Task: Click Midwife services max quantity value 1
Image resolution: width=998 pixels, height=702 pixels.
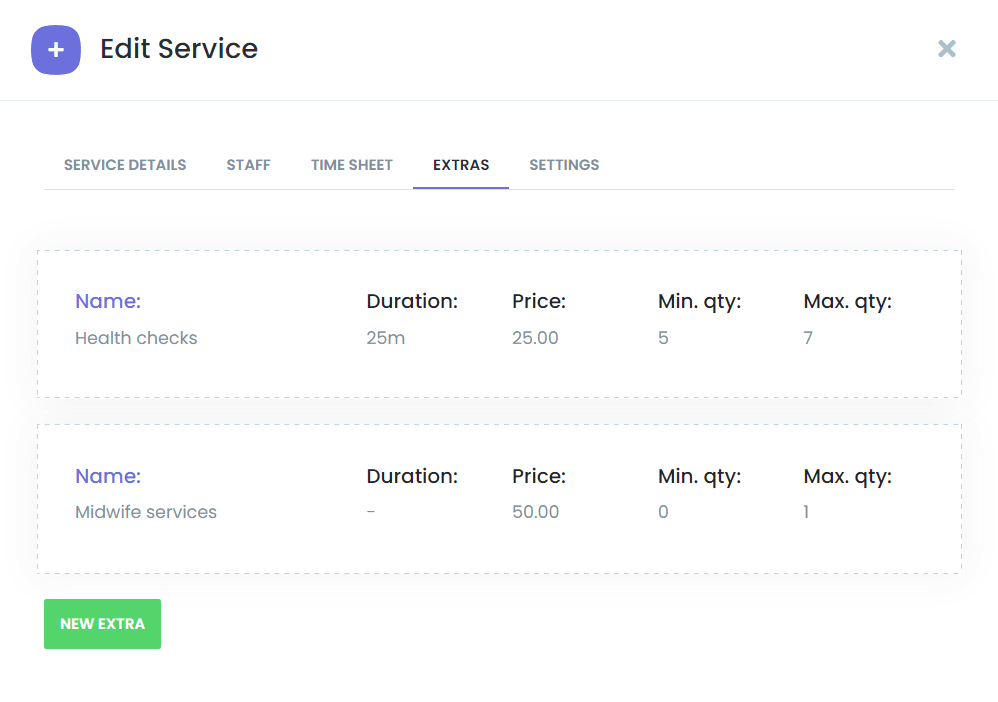Action: click(806, 512)
